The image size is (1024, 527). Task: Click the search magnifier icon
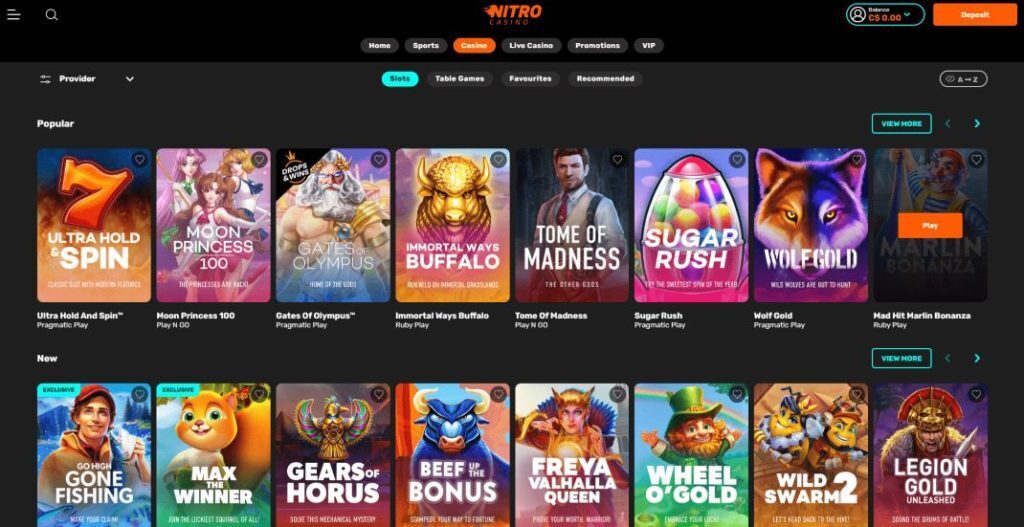pyautogui.click(x=52, y=14)
